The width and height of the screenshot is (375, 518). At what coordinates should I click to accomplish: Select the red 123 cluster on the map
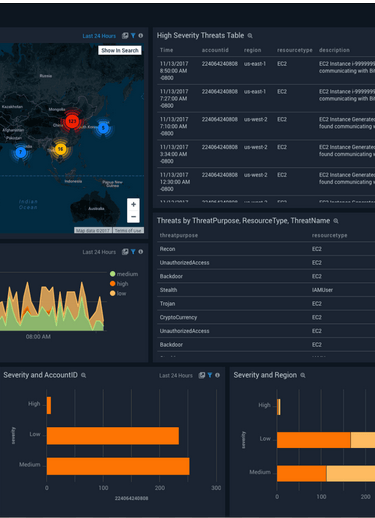click(72, 121)
